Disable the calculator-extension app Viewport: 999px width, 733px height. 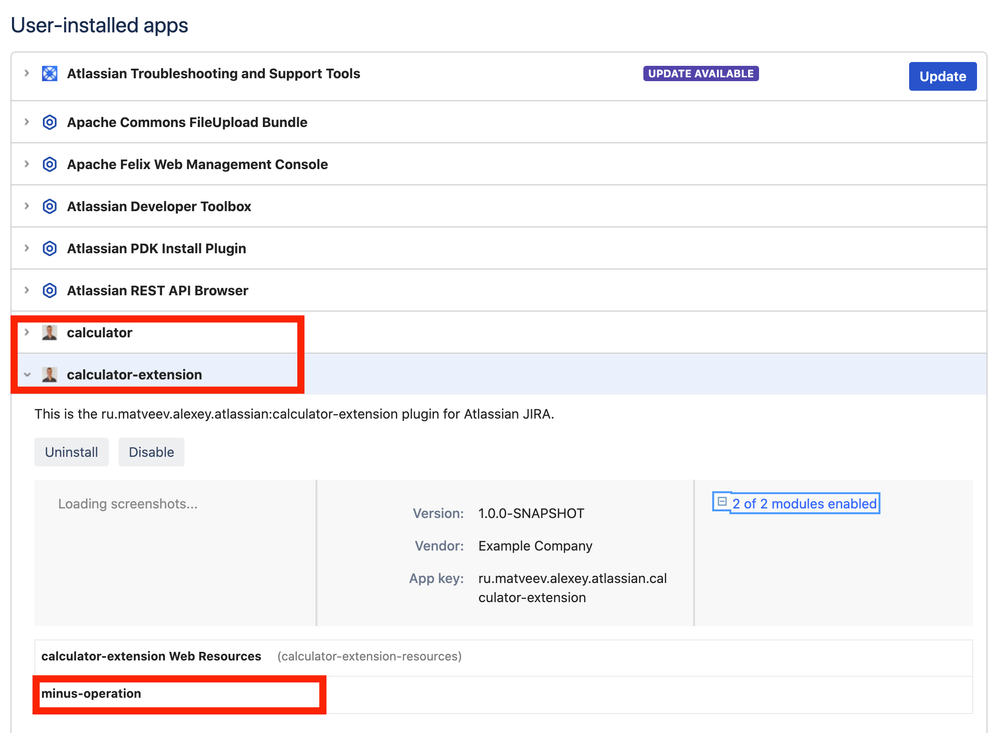click(x=151, y=452)
